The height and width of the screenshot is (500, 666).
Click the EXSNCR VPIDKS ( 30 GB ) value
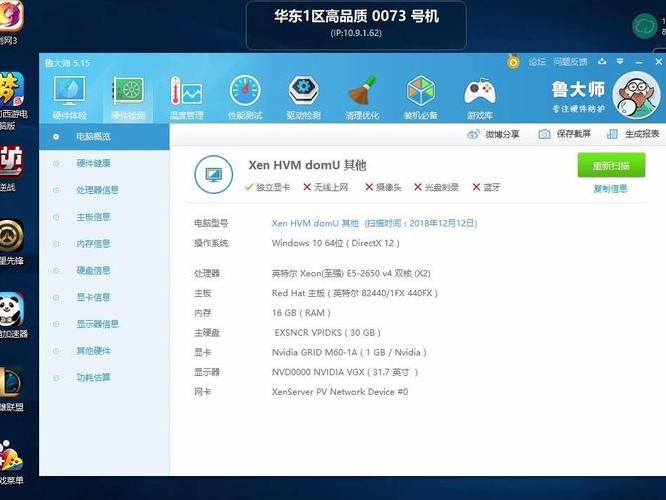327,333
